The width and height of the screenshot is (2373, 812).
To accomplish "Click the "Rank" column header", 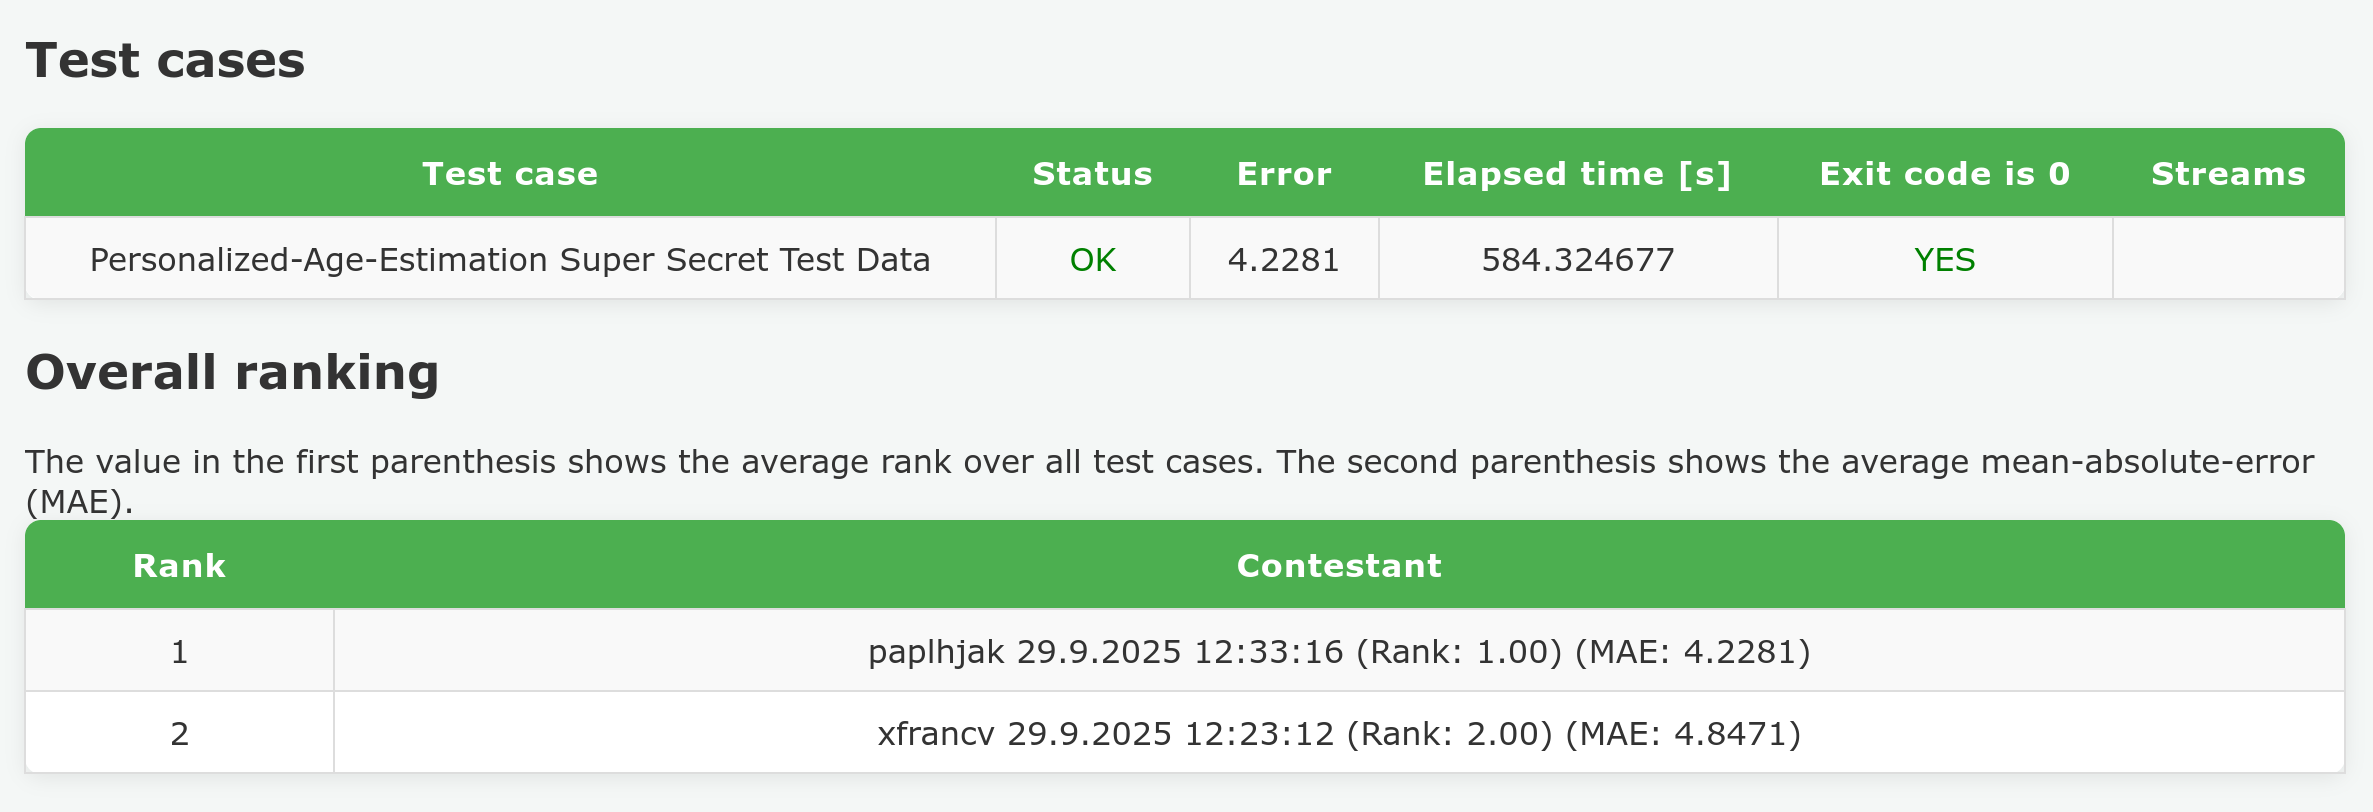I will point(179,566).
